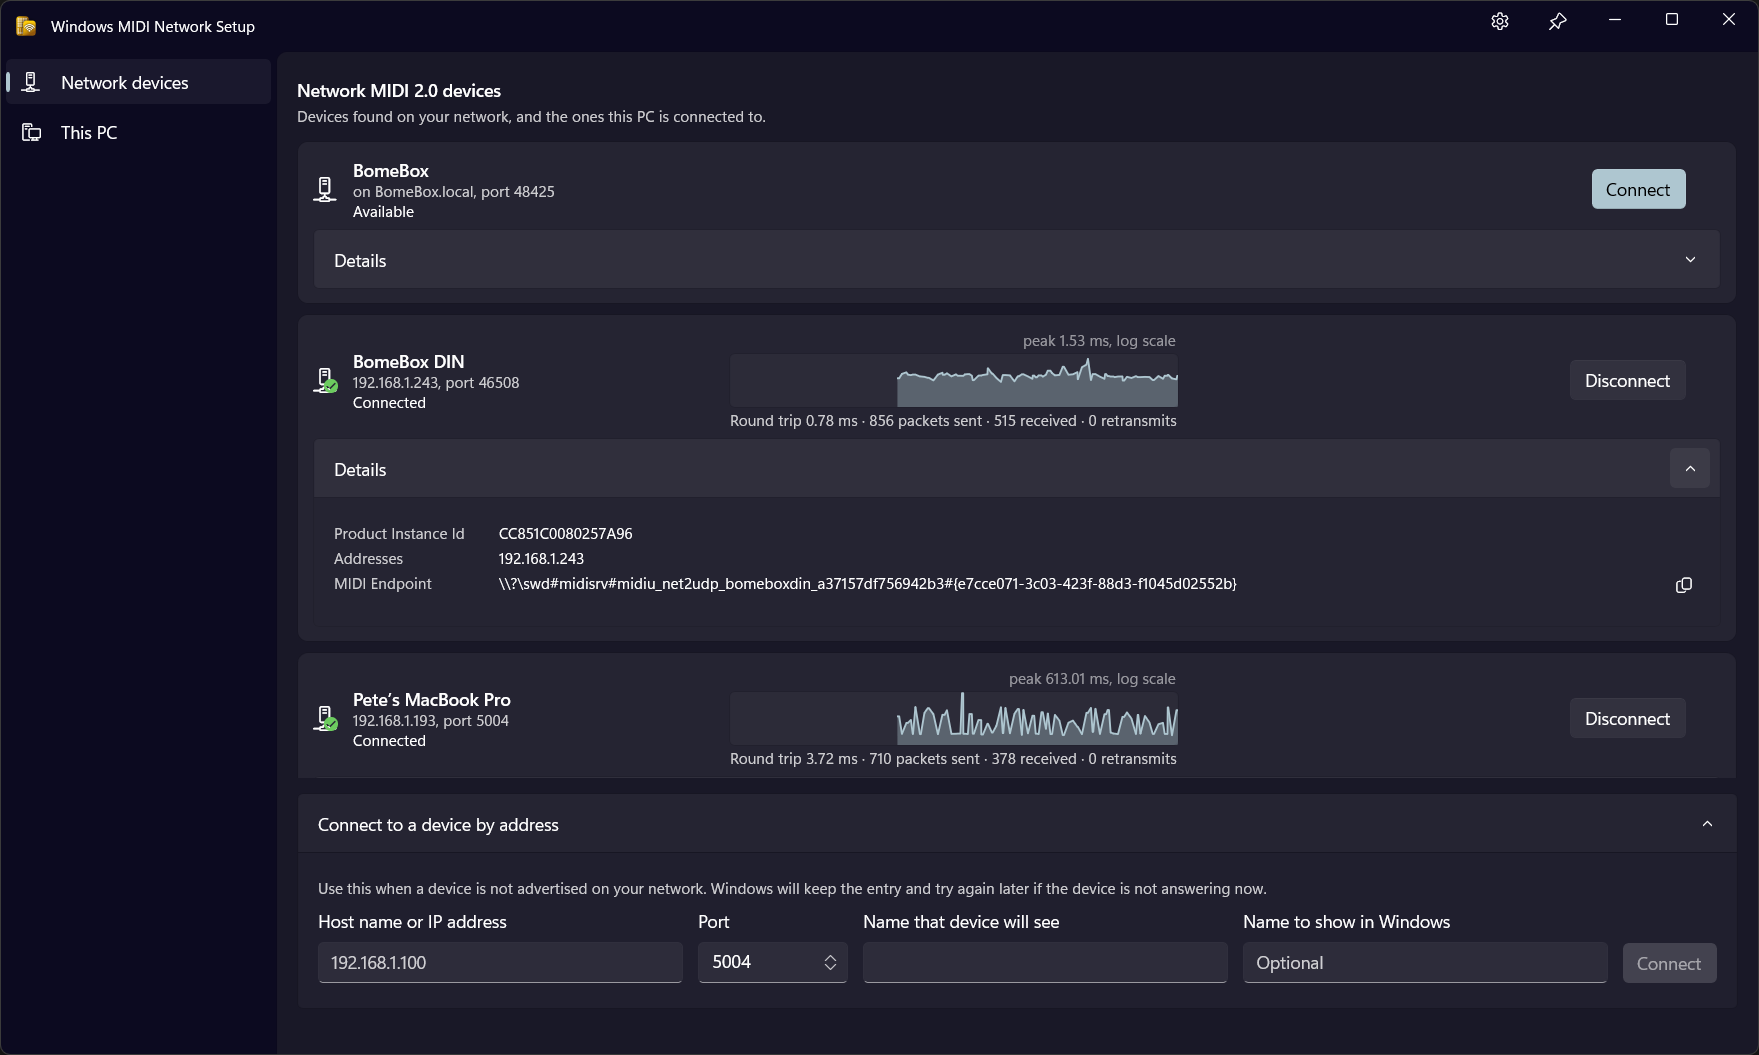The width and height of the screenshot is (1759, 1055).
Task: Focus the Name to show in Windows field
Action: [1425, 962]
